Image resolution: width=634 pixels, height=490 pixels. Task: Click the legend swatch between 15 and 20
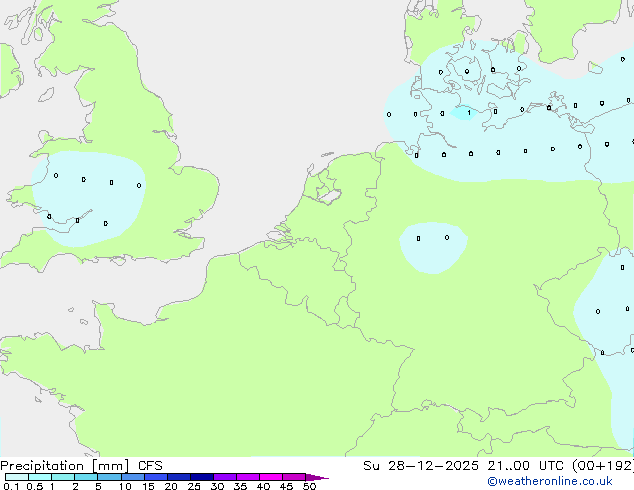156,477
